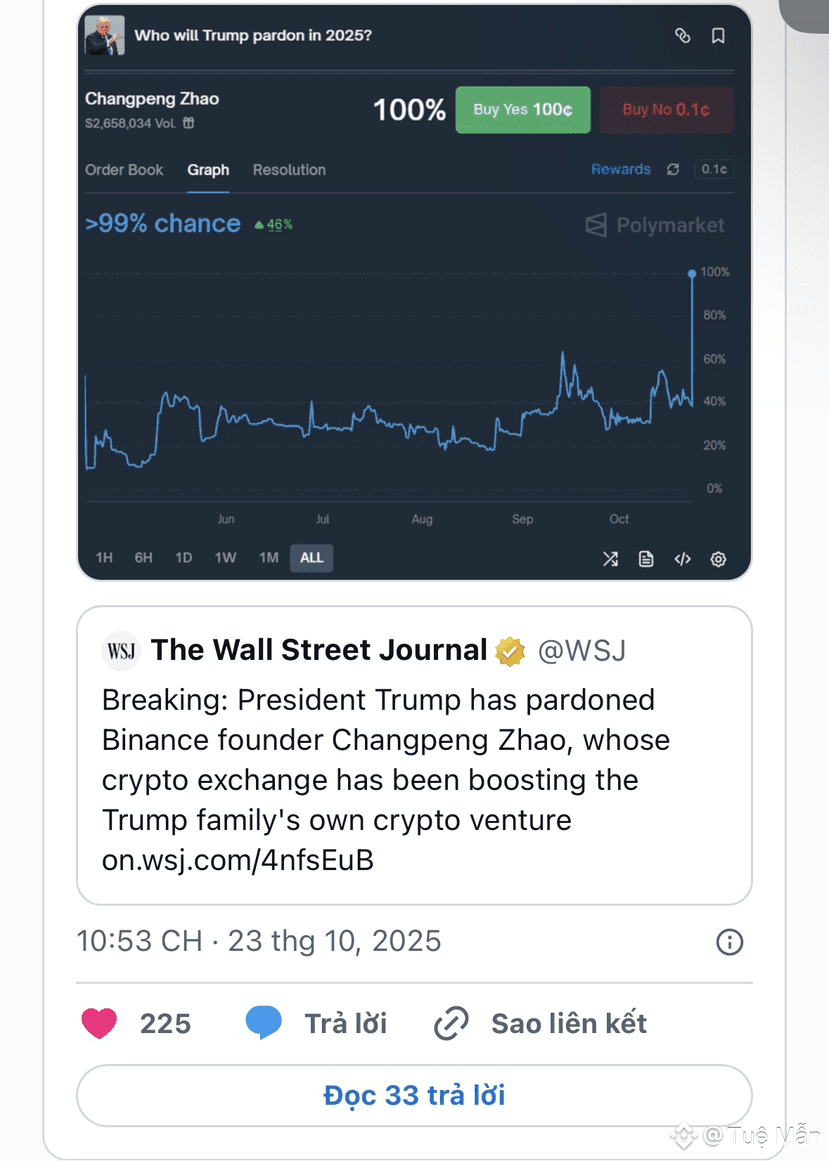Open the Rewards link
This screenshot has height=1161, width=829.
pos(621,170)
